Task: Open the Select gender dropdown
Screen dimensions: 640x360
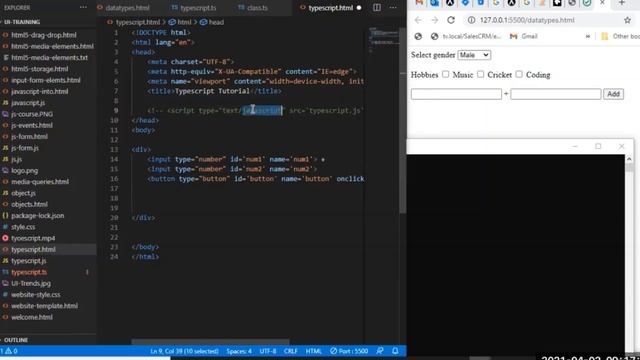Action: [474, 55]
